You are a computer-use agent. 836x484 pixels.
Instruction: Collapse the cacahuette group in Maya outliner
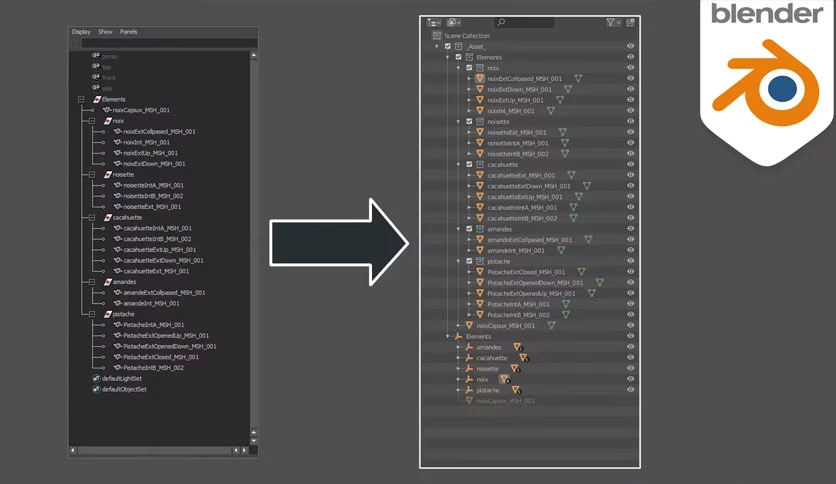coord(92,217)
